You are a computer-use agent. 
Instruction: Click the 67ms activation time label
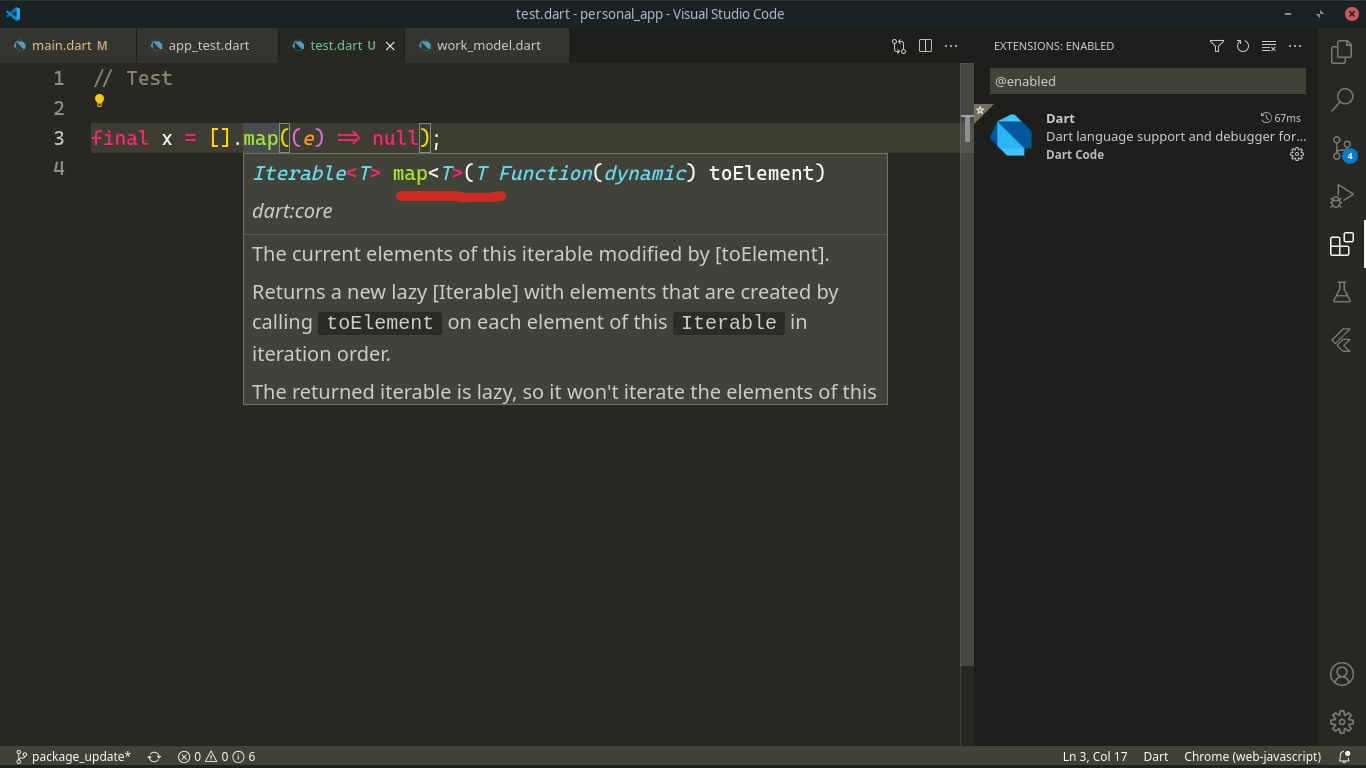[x=1281, y=118]
